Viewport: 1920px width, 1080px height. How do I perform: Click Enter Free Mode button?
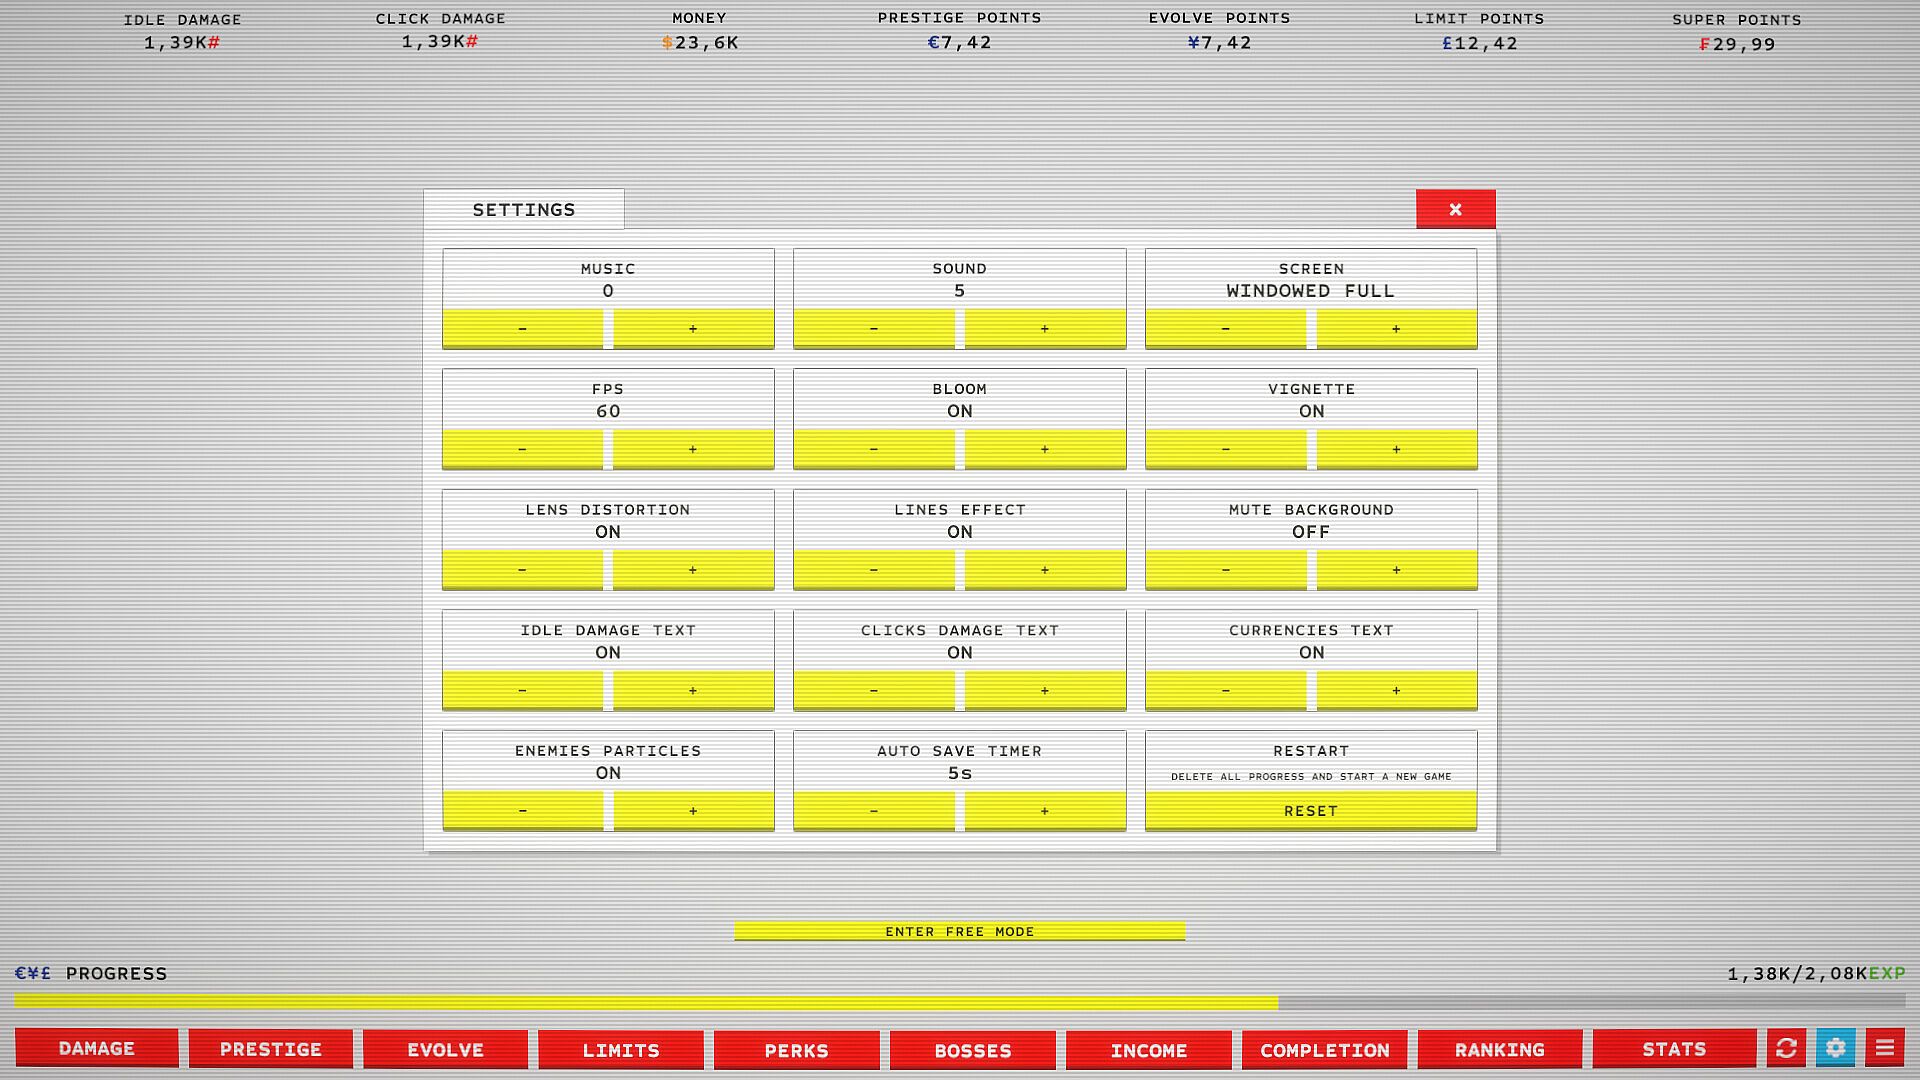tap(959, 931)
